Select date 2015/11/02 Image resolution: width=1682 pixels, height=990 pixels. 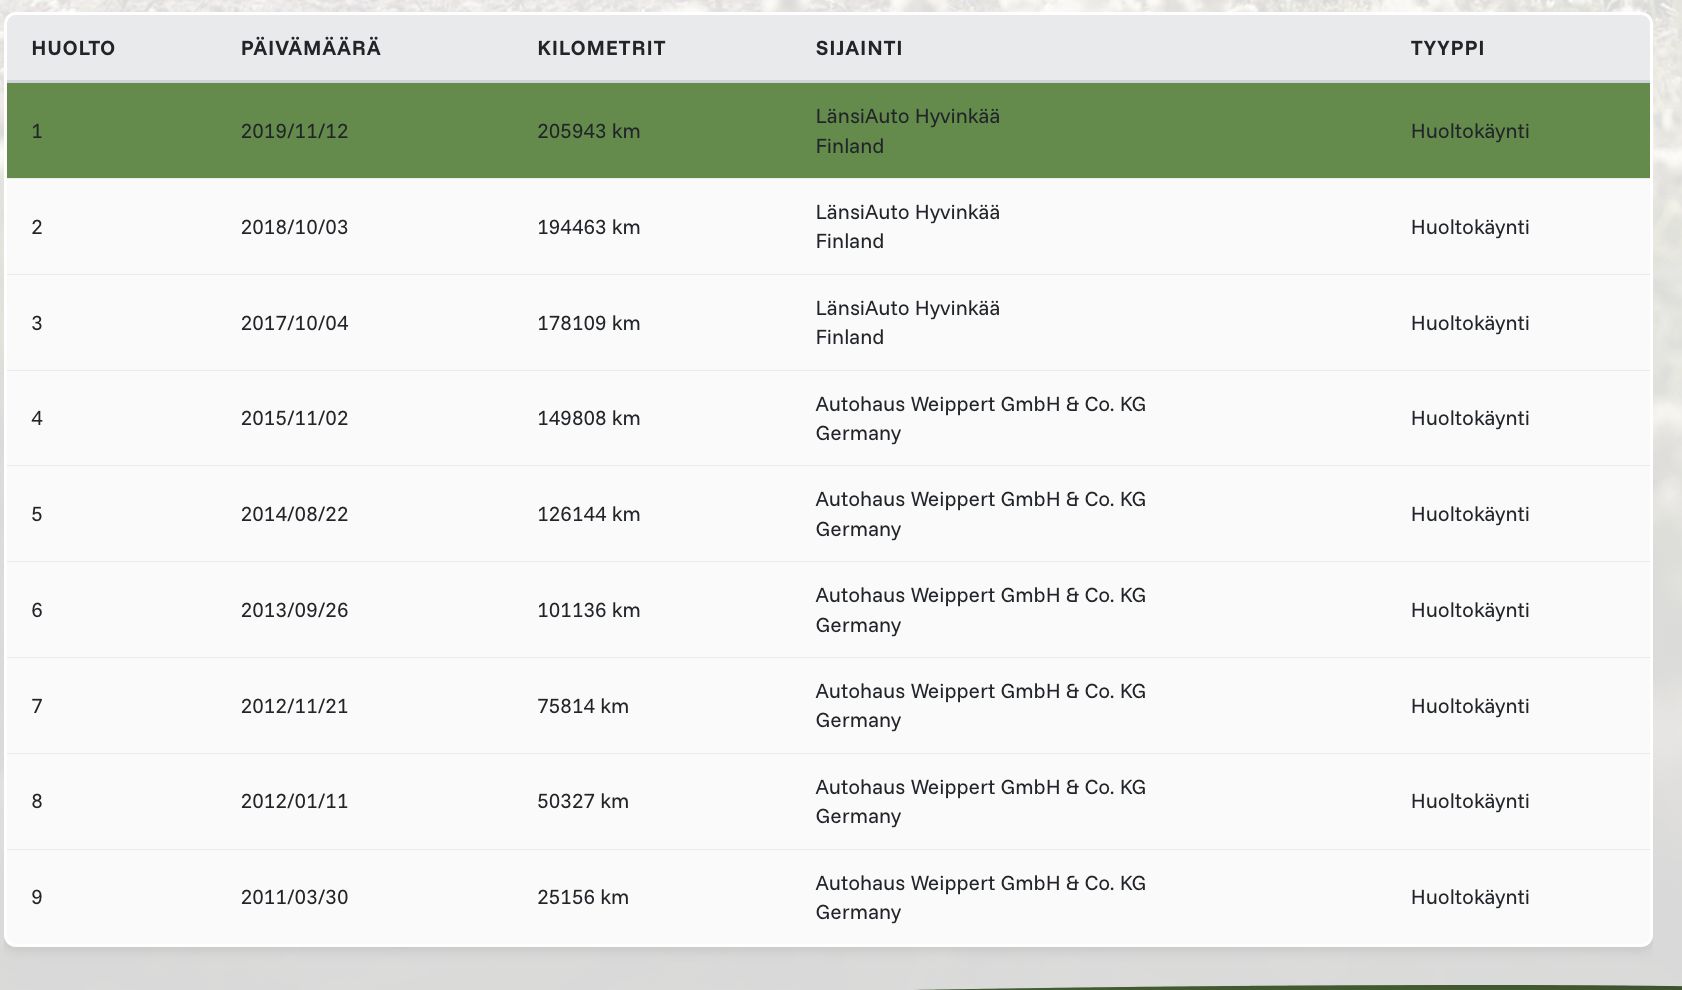[x=295, y=418]
